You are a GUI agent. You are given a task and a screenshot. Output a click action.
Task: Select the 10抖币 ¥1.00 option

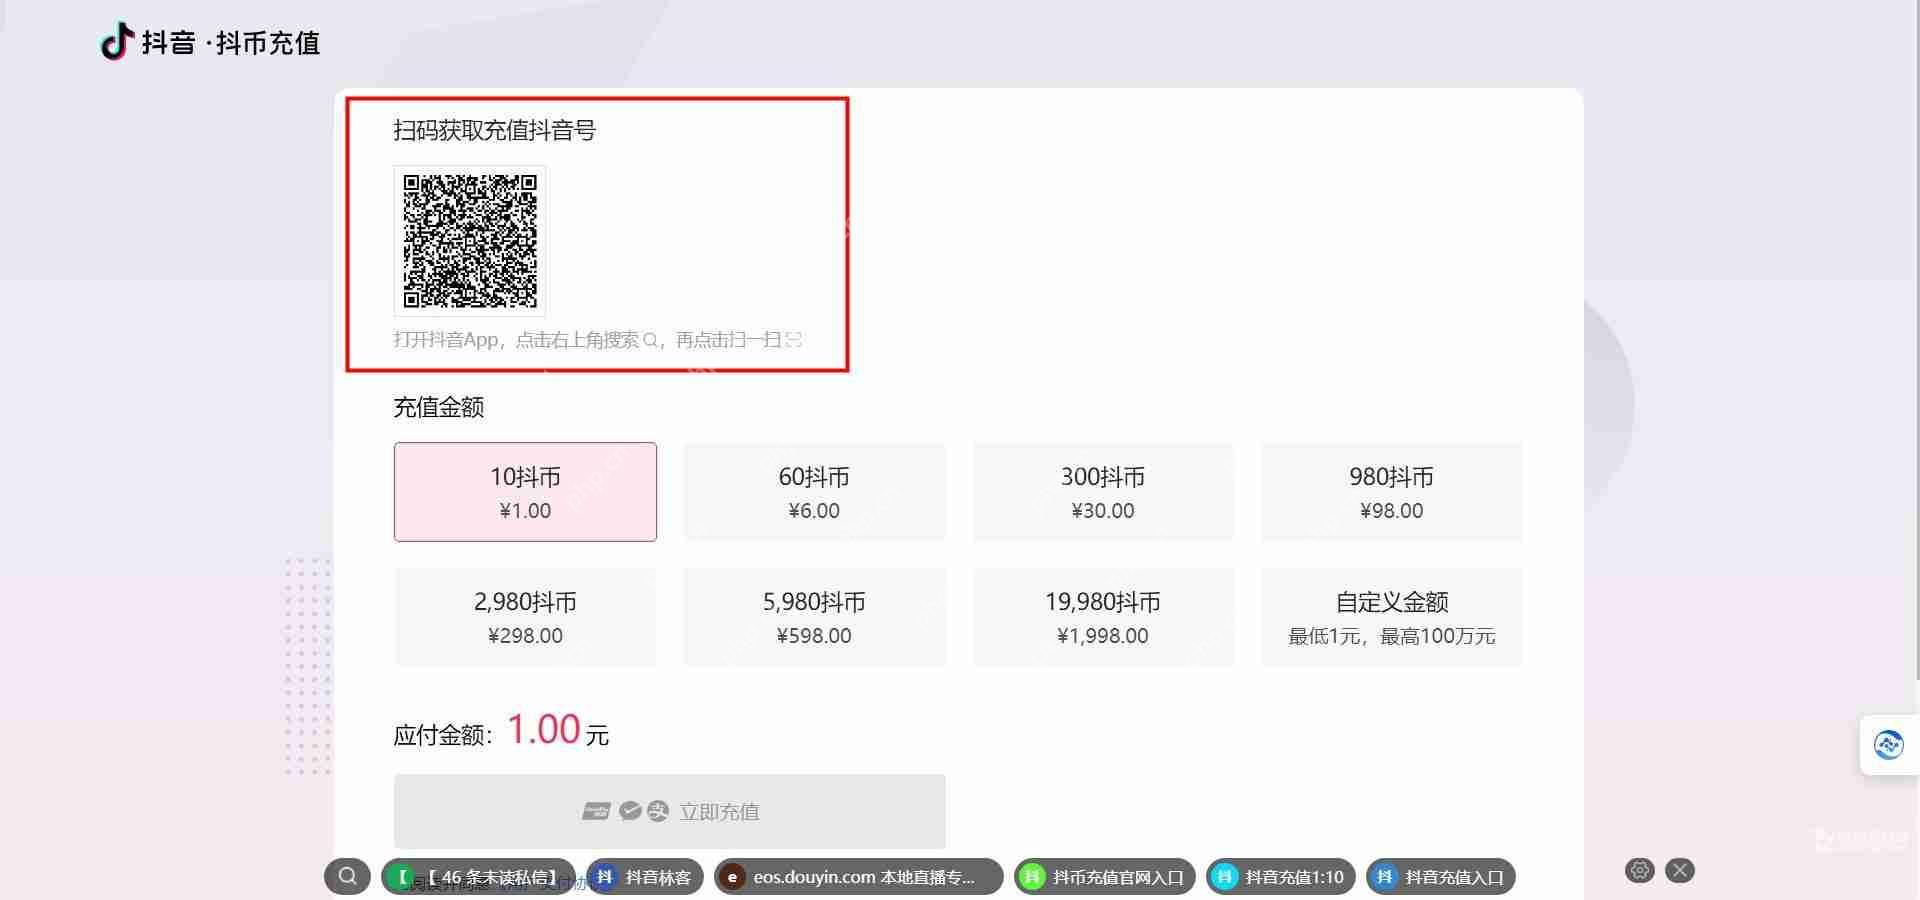[x=525, y=492]
